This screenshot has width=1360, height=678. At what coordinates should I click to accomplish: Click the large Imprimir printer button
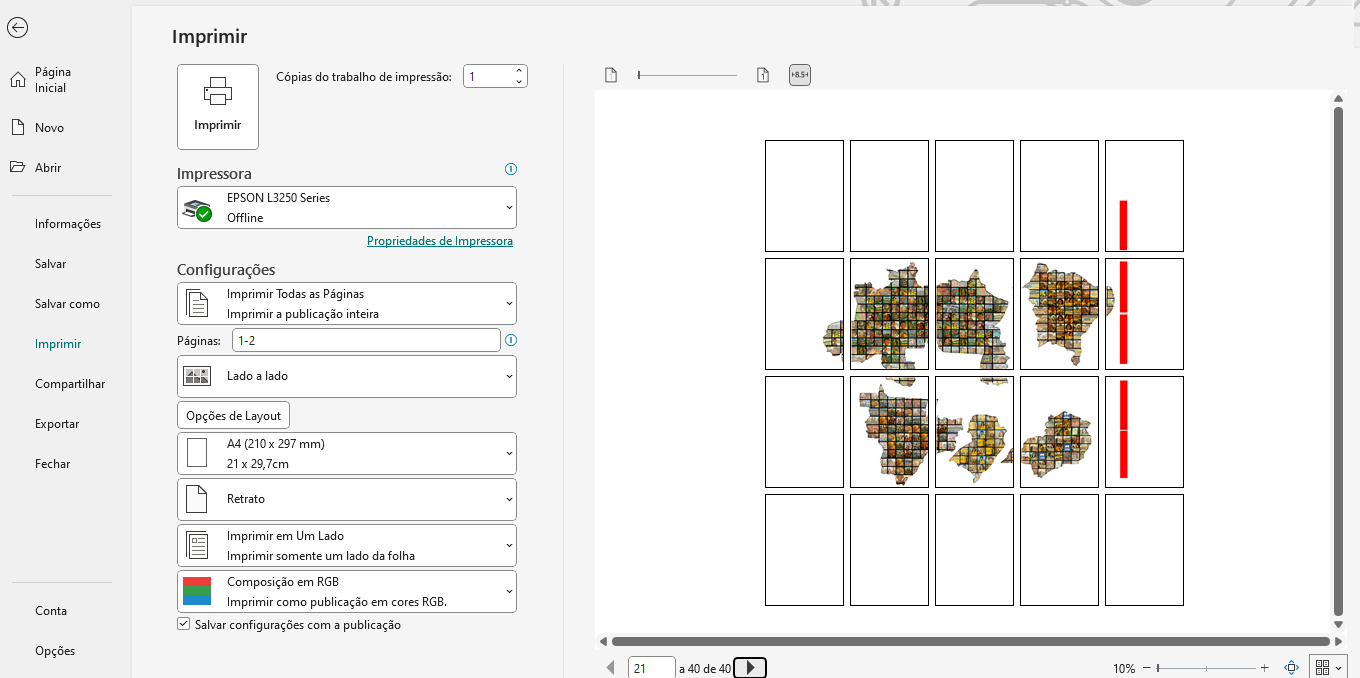coord(218,107)
